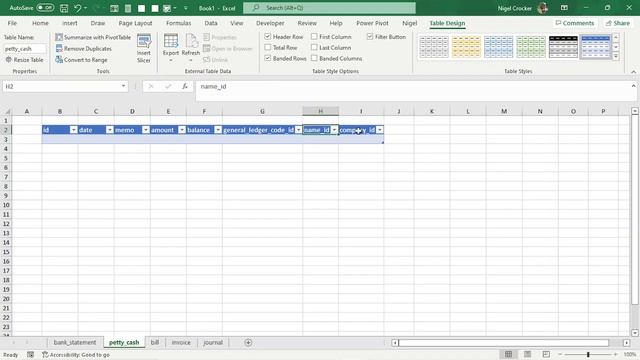
Task: Switch to Page Layout view icon
Action: pyautogui.click(x=527, y=354)
